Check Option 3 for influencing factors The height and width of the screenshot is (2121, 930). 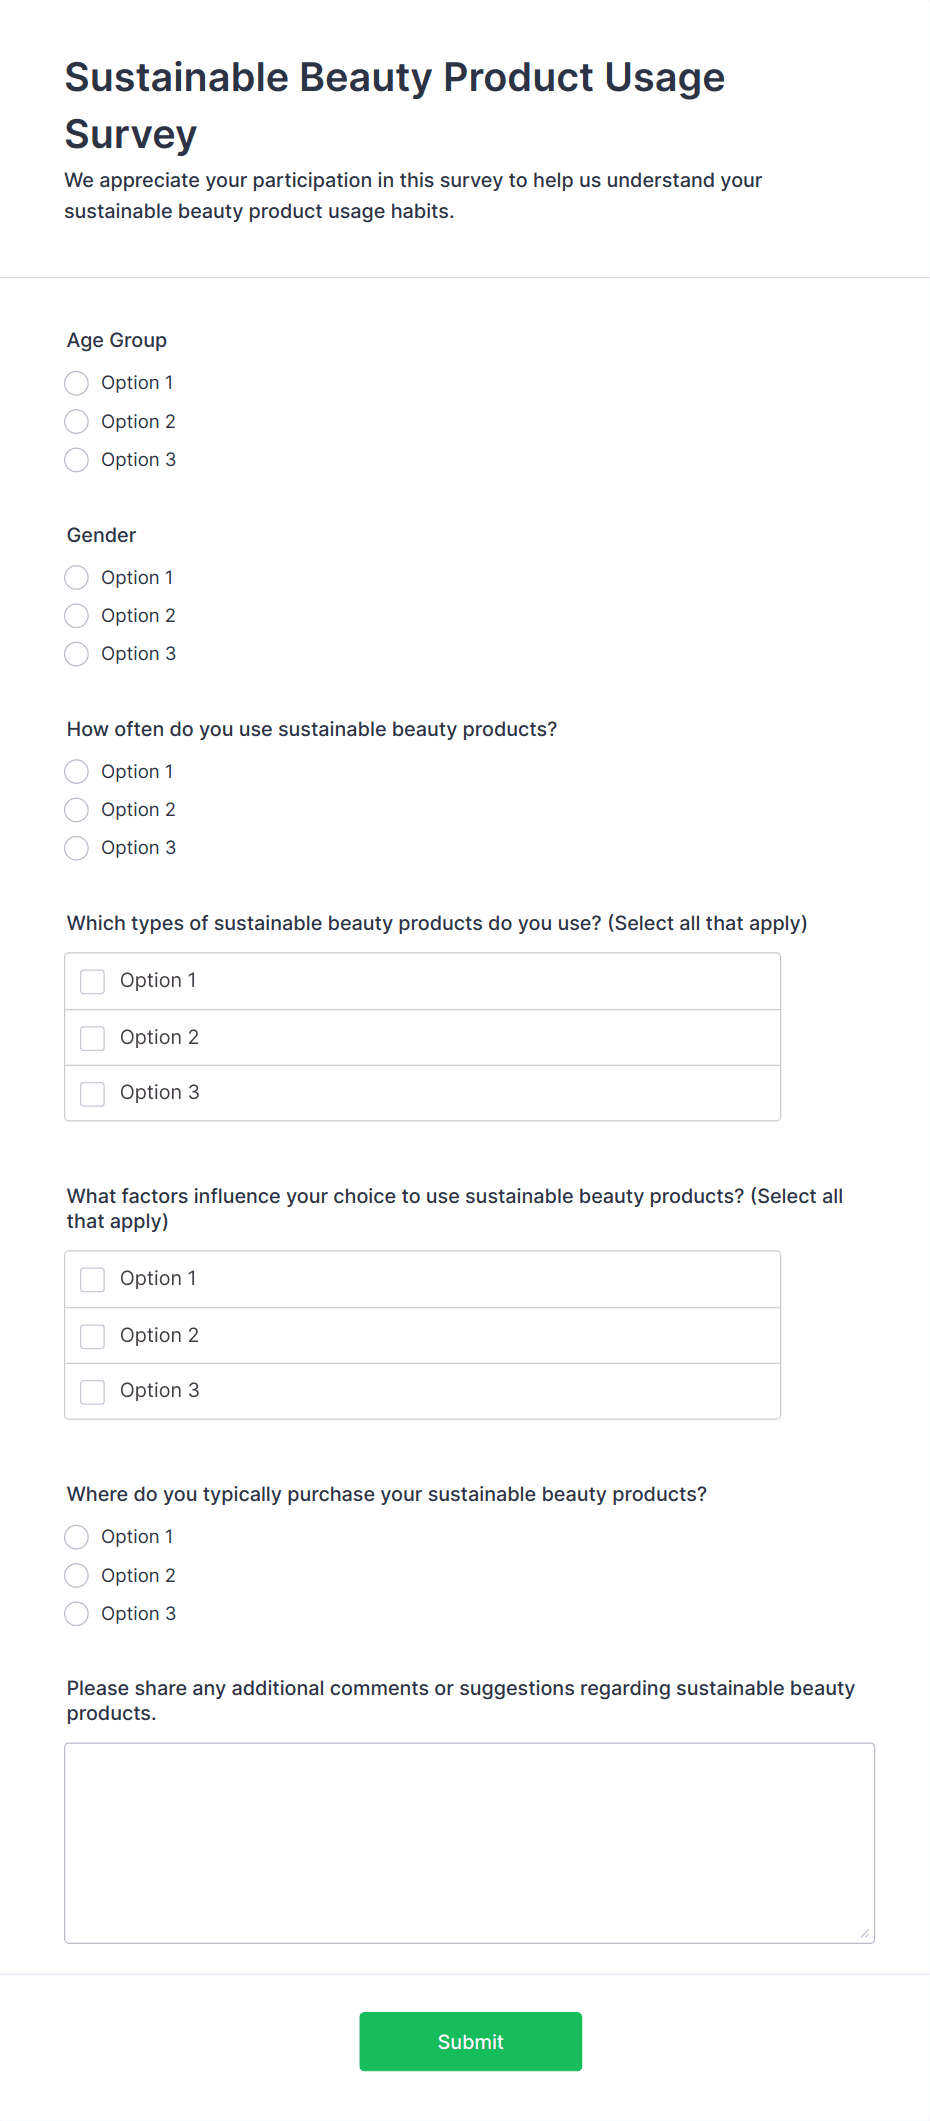[93, 1391]
